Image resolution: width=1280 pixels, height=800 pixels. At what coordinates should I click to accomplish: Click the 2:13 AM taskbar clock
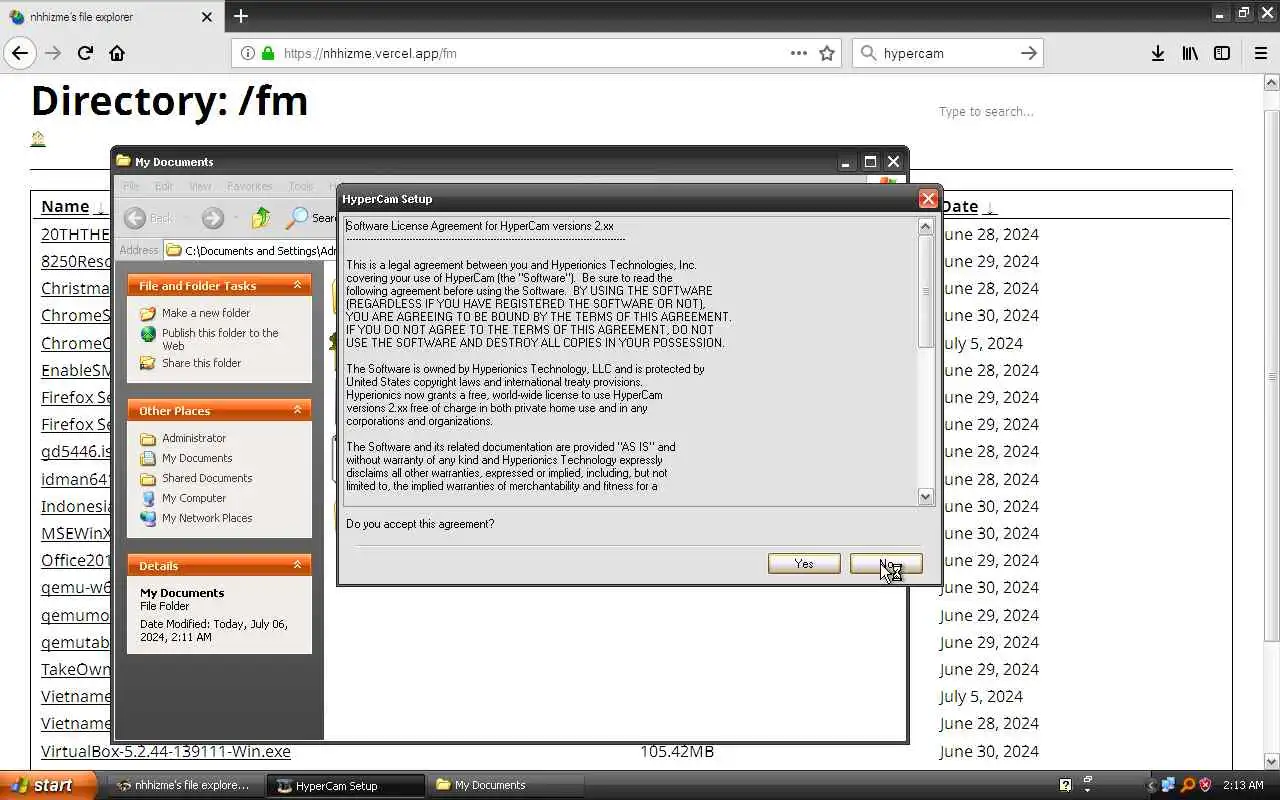(1244, 785)
